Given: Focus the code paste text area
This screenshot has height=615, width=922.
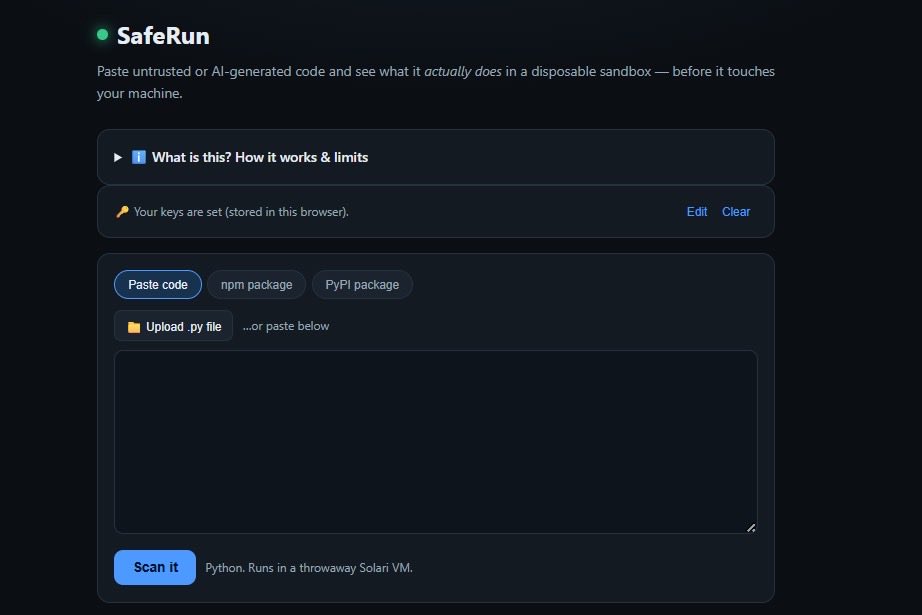Looking at the screenshot, I should (436, 442).
